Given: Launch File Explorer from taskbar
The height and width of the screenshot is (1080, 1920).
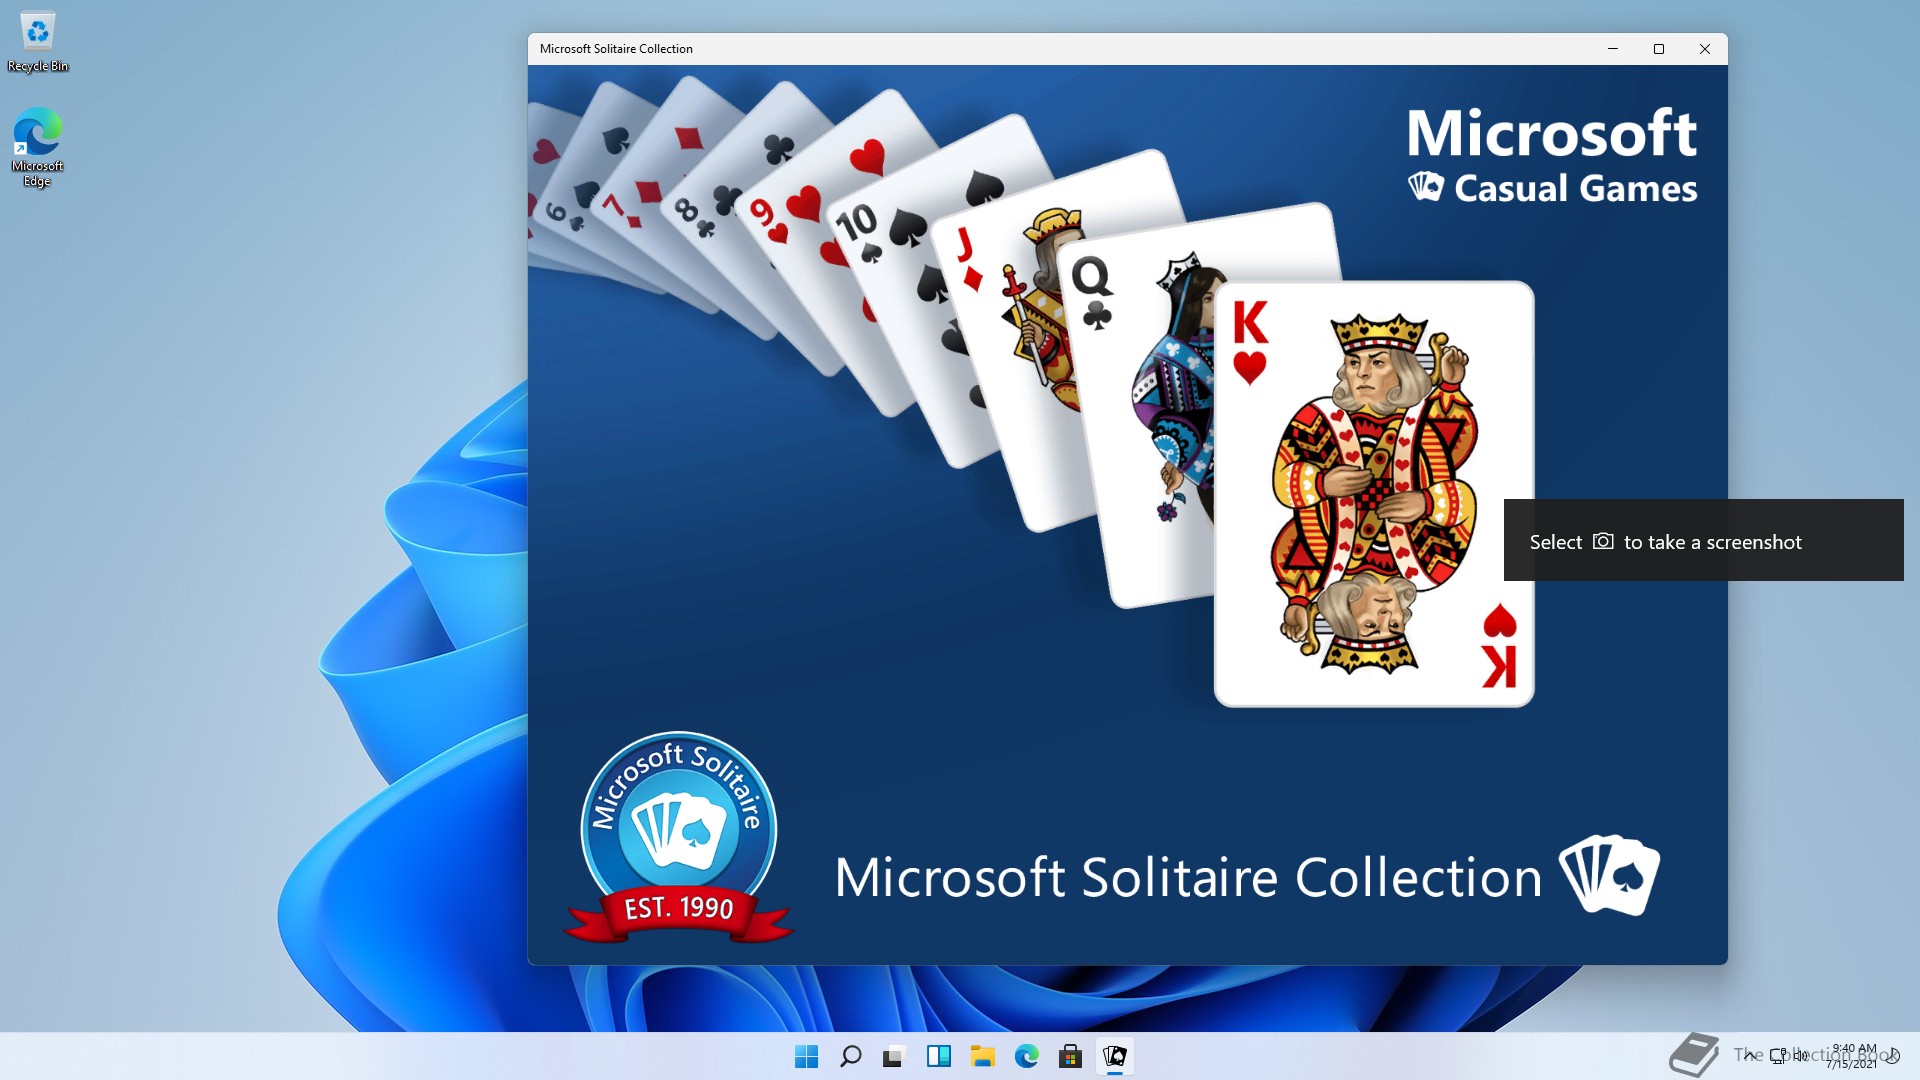Looking at the screenshot, I should coord(982,1056).
